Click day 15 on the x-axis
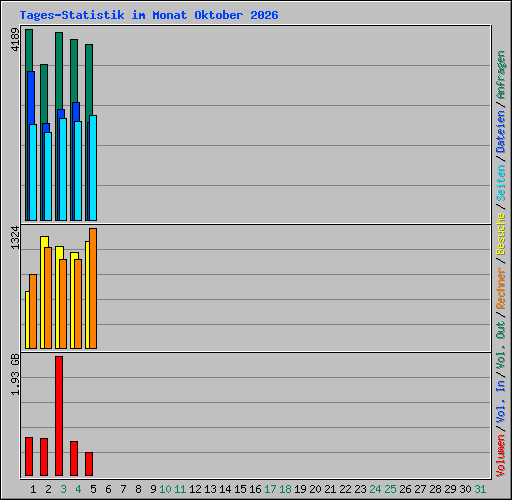Viewport: 512px width, 500px height. [x=240, y=489]
